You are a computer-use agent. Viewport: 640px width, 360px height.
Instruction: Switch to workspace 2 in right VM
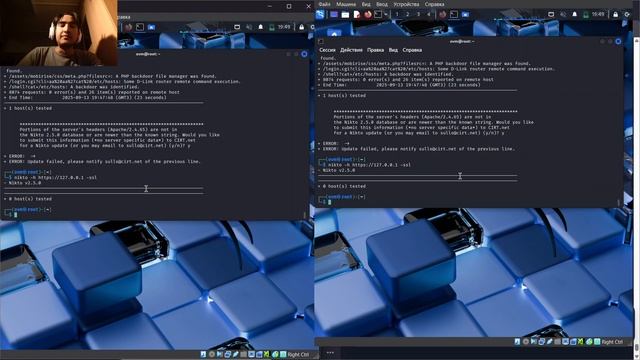[407, 14]
